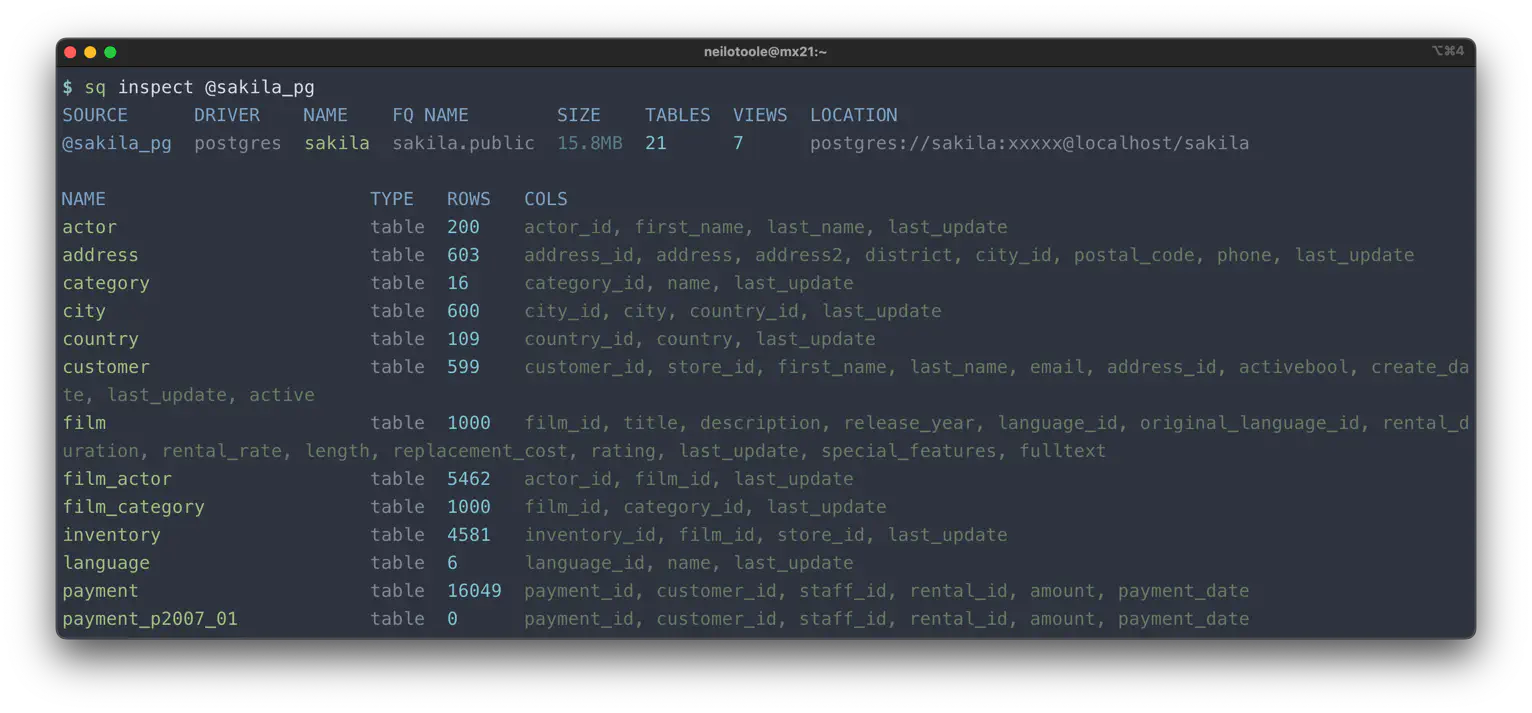Click the film_actor table name
Image resolution: width=1532 pixels, height=713 pixels.
(117, 479)
